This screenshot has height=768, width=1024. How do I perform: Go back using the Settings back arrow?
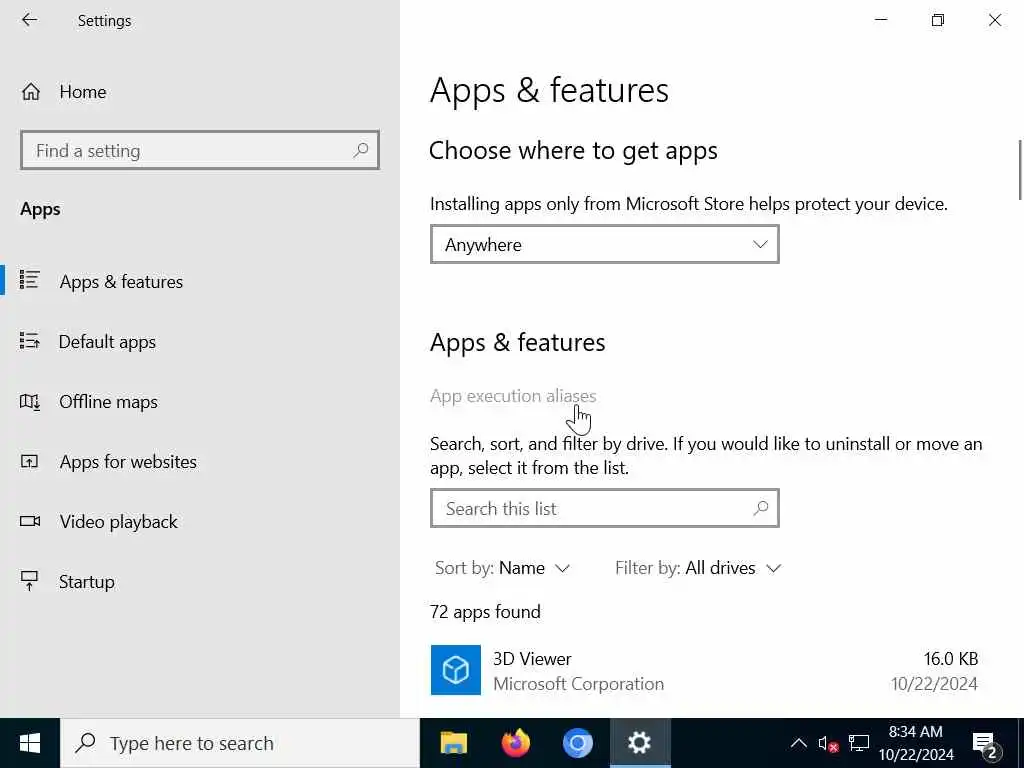(29, 20)
